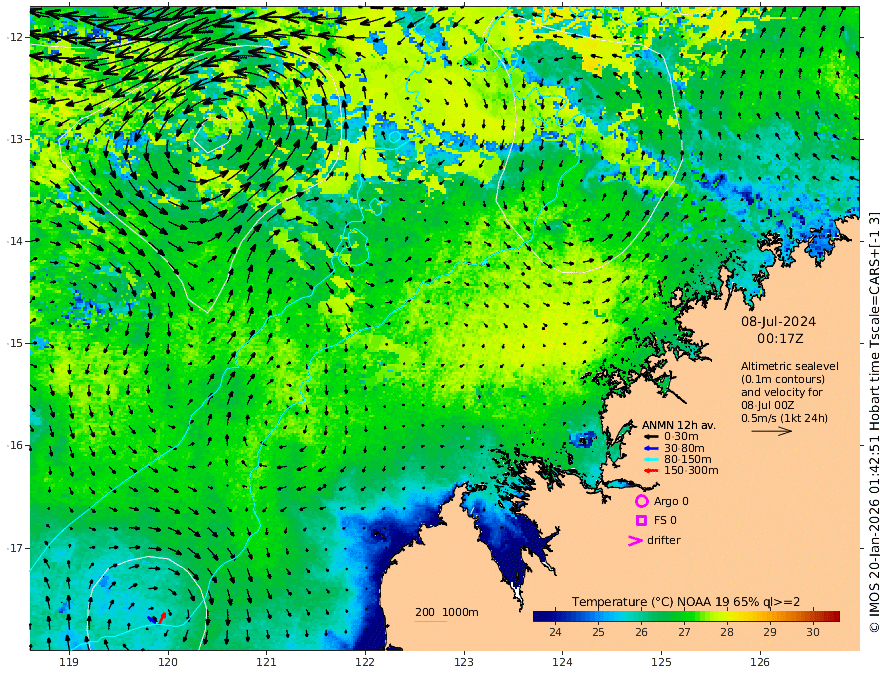Click the longitude axis label 119
The height and width of the screenshot is (680, 880).
point(69,663)
